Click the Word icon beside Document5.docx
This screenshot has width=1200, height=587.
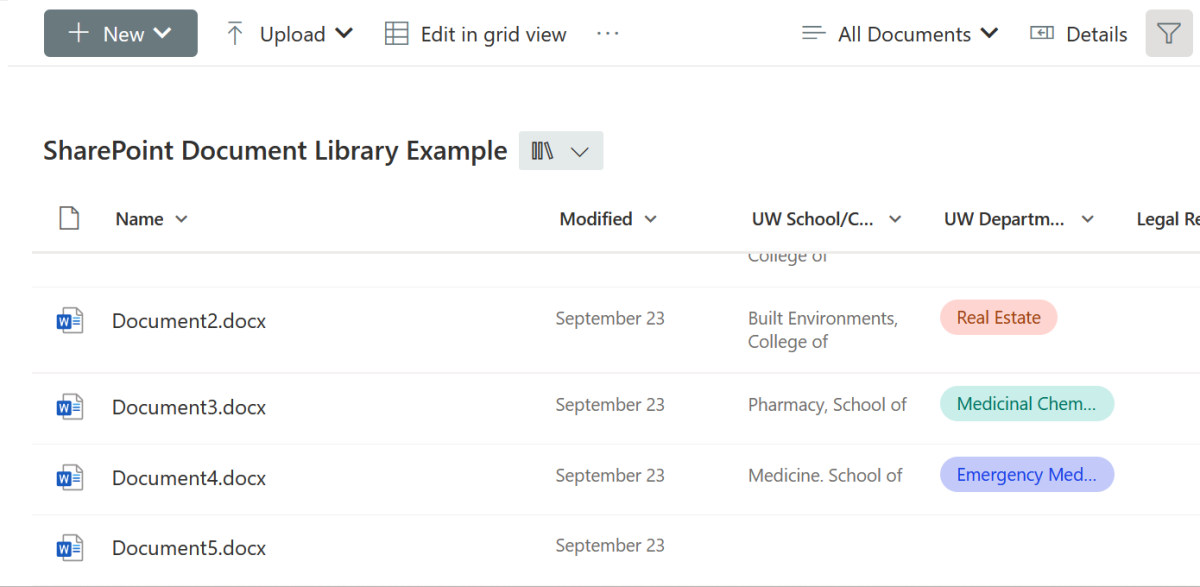68,547
